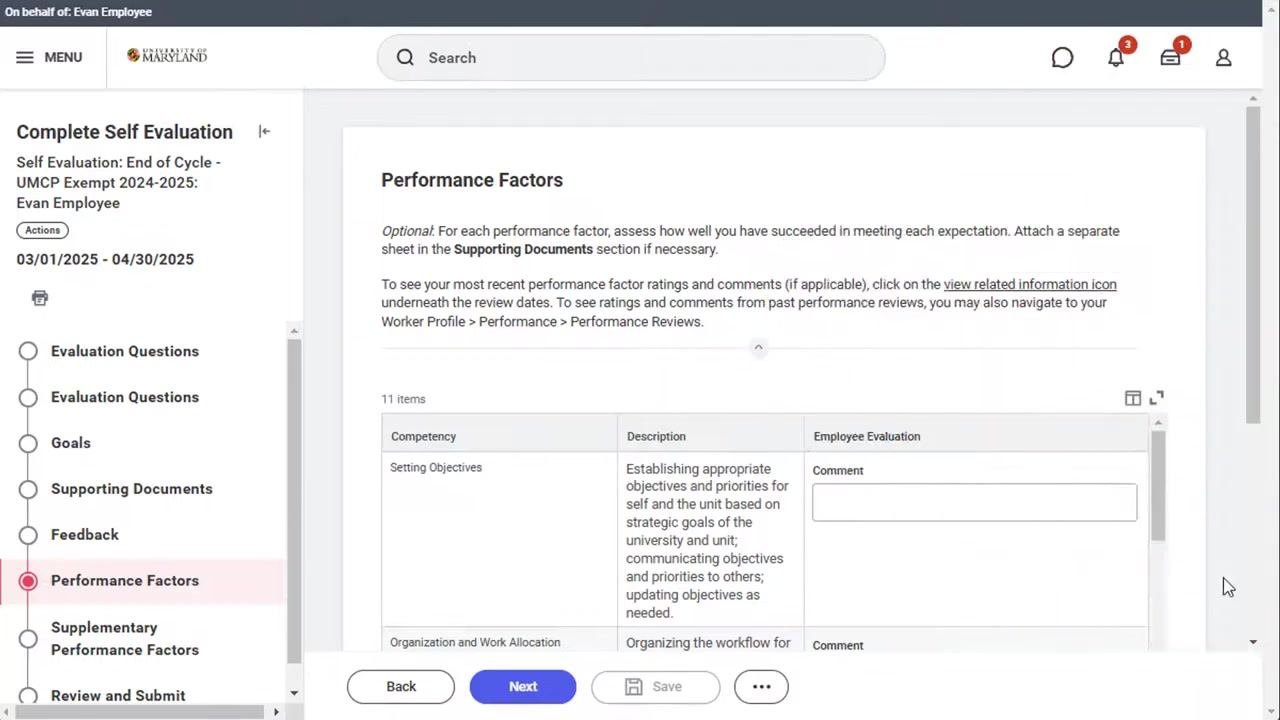Open the Actions dropdown button

[42, 230]
